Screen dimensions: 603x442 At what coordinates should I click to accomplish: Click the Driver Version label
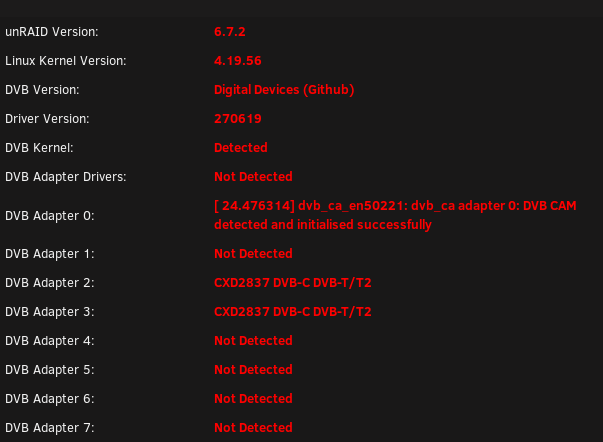pyautogui.click(x=47, y=119)
